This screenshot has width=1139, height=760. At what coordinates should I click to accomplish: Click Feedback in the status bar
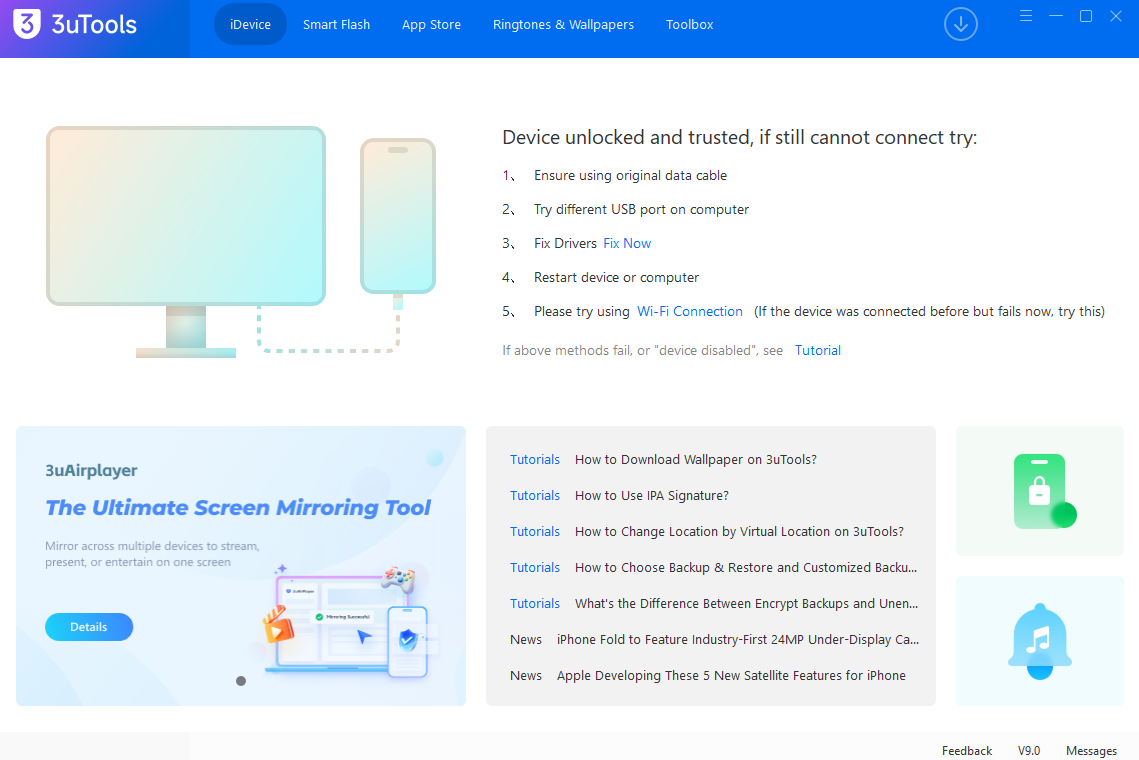click(x=967, y=751)
